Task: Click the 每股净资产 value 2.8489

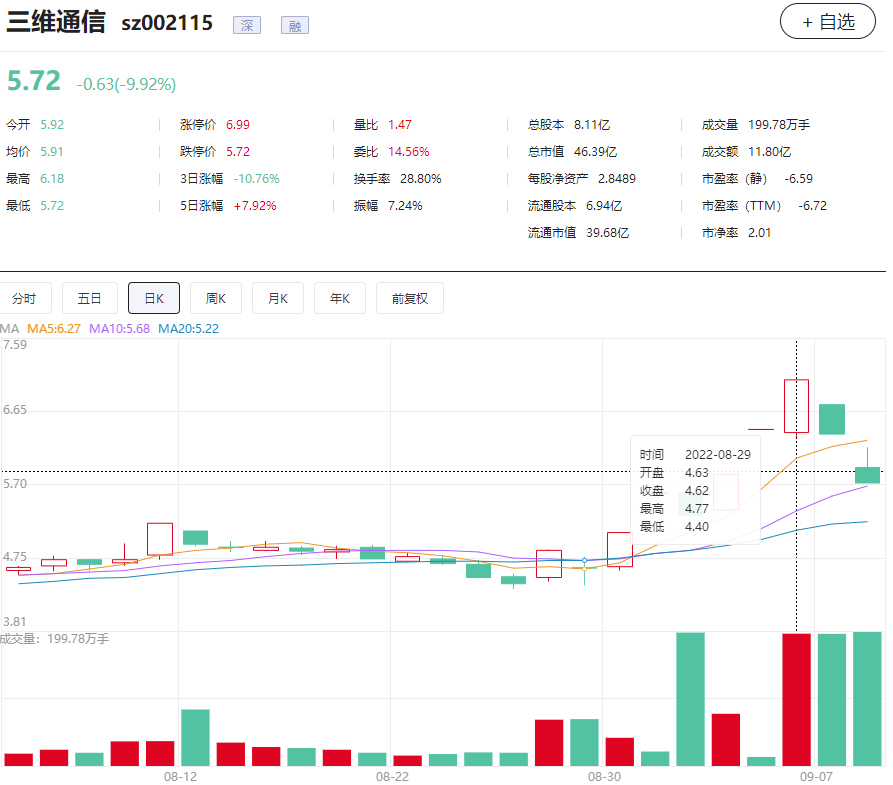Action: coord(617,179)
